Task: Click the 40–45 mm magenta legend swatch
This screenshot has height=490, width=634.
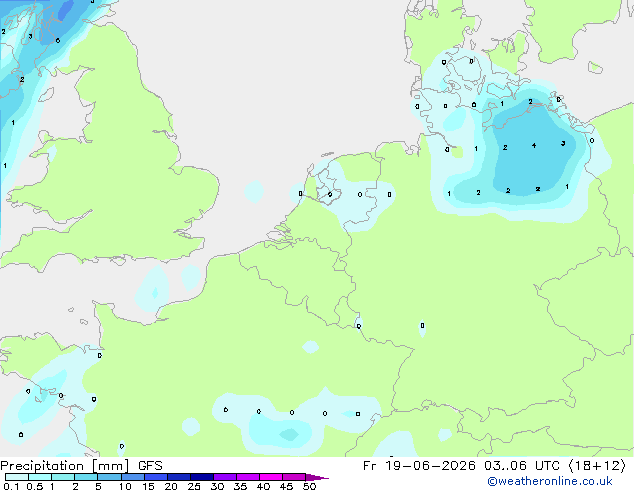Action: (x=271, y=477)
